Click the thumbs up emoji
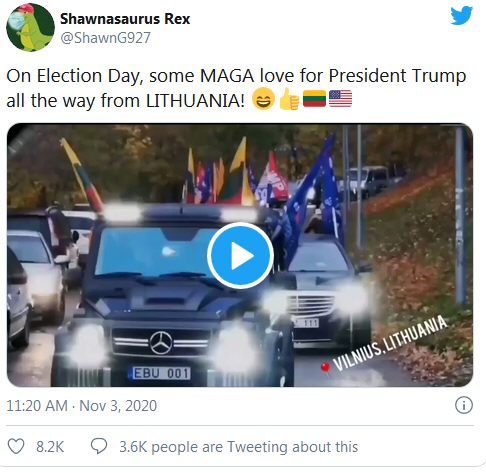Viewport: 486px width, 473px height. [289, 99]
